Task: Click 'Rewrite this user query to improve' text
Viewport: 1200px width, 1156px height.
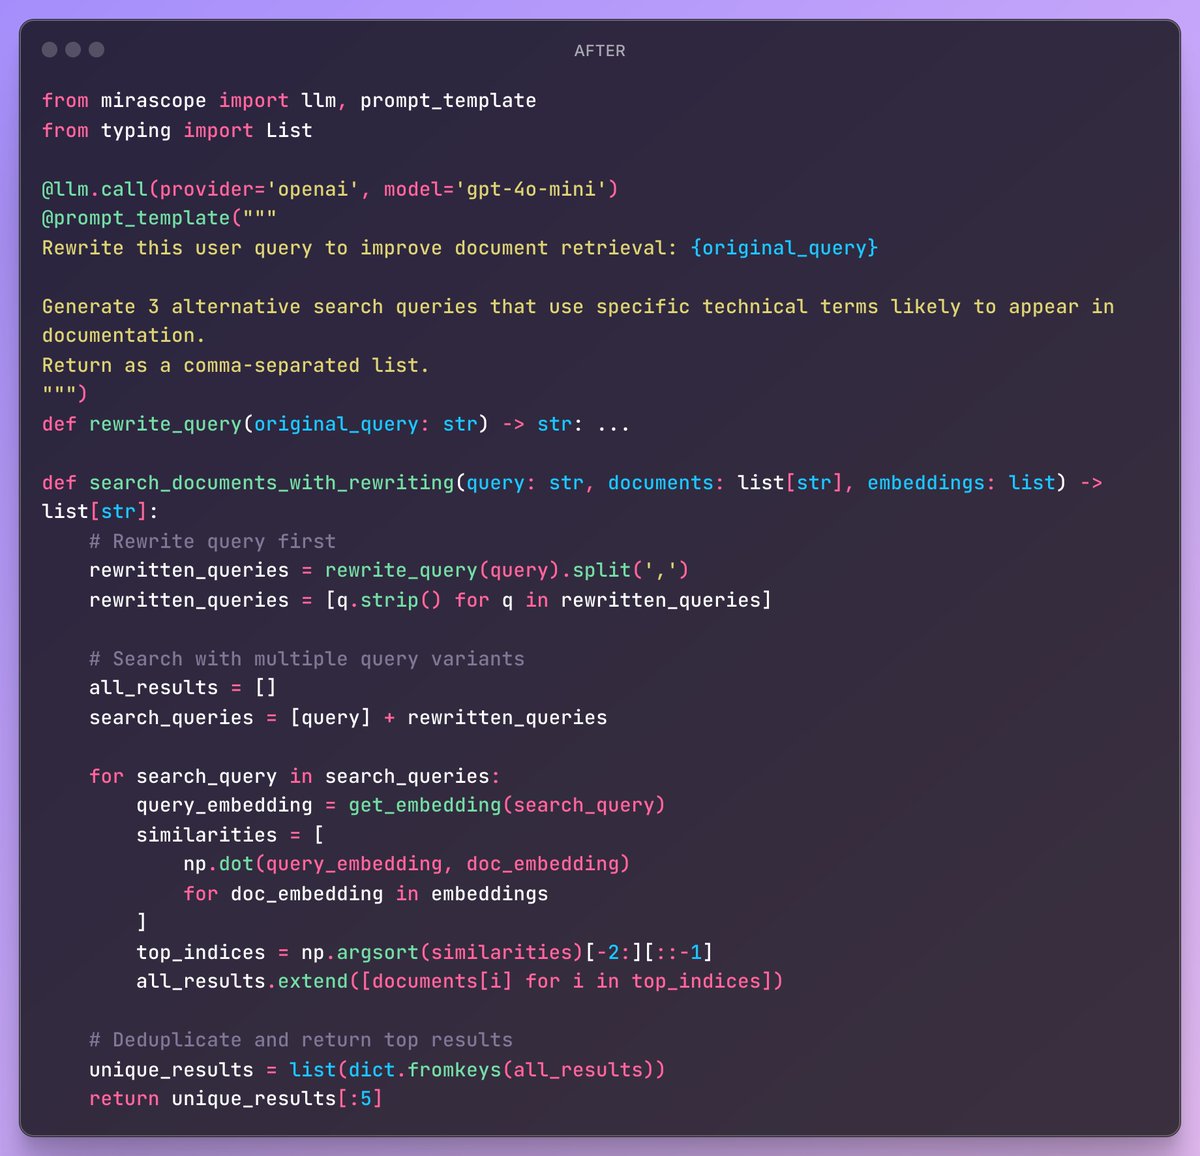Action: coord(242,248)
